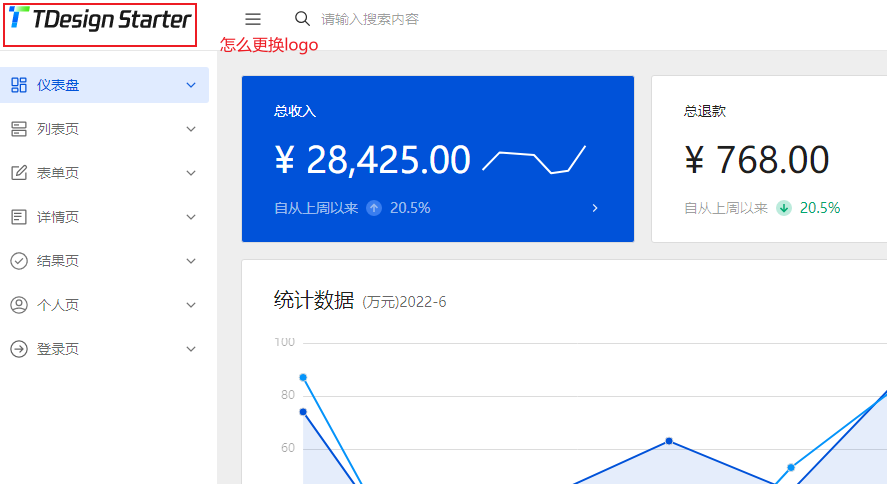Click the 结果页 check-circle icon
The image size is (887, 484).
click(x=19, y=261)
